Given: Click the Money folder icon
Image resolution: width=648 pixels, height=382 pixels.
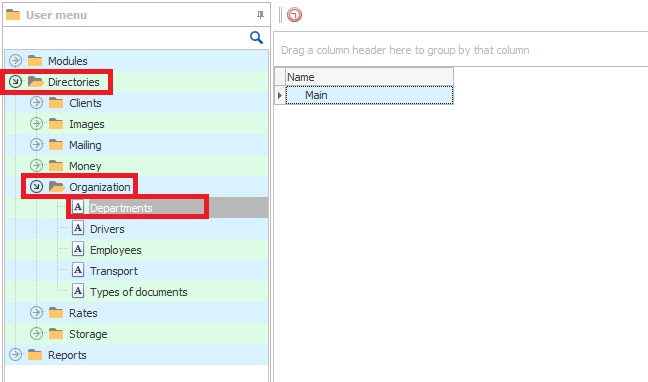Looking at the screenshot, I should tap(56, 166).
